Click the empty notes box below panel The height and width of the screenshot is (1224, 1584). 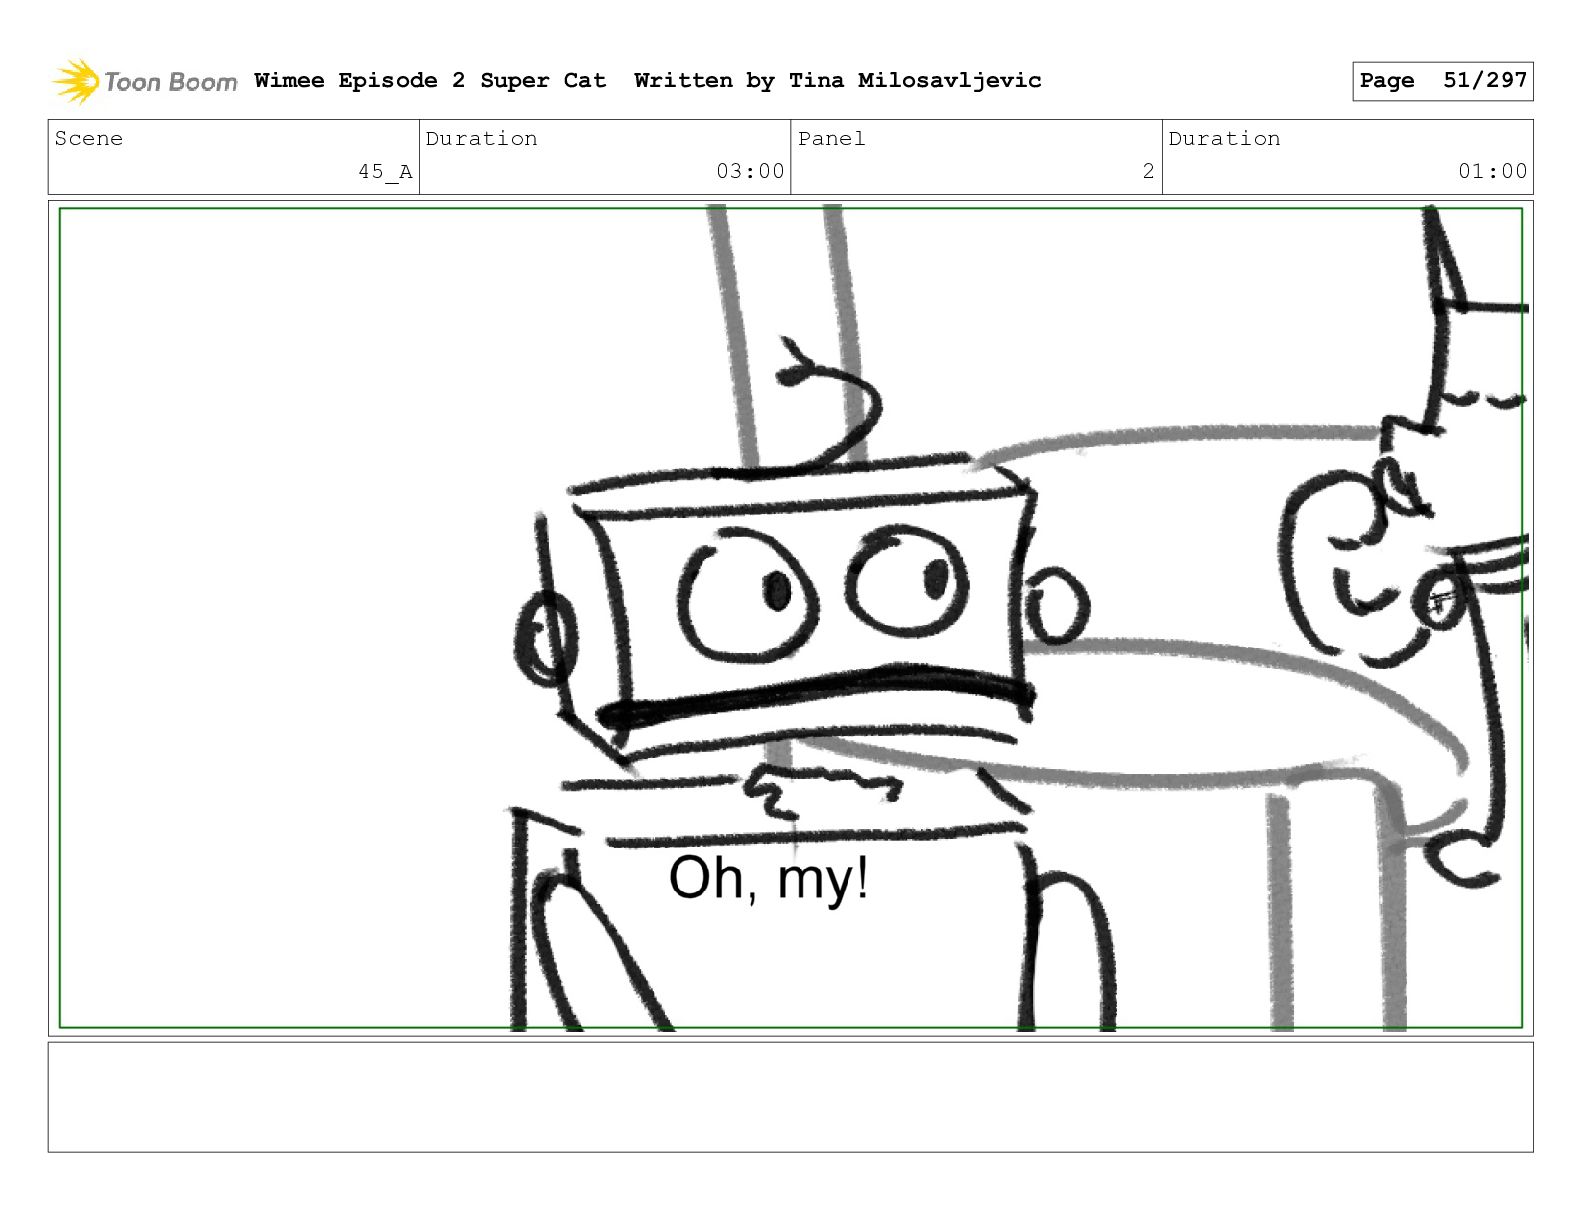(x=790, y=1097)
